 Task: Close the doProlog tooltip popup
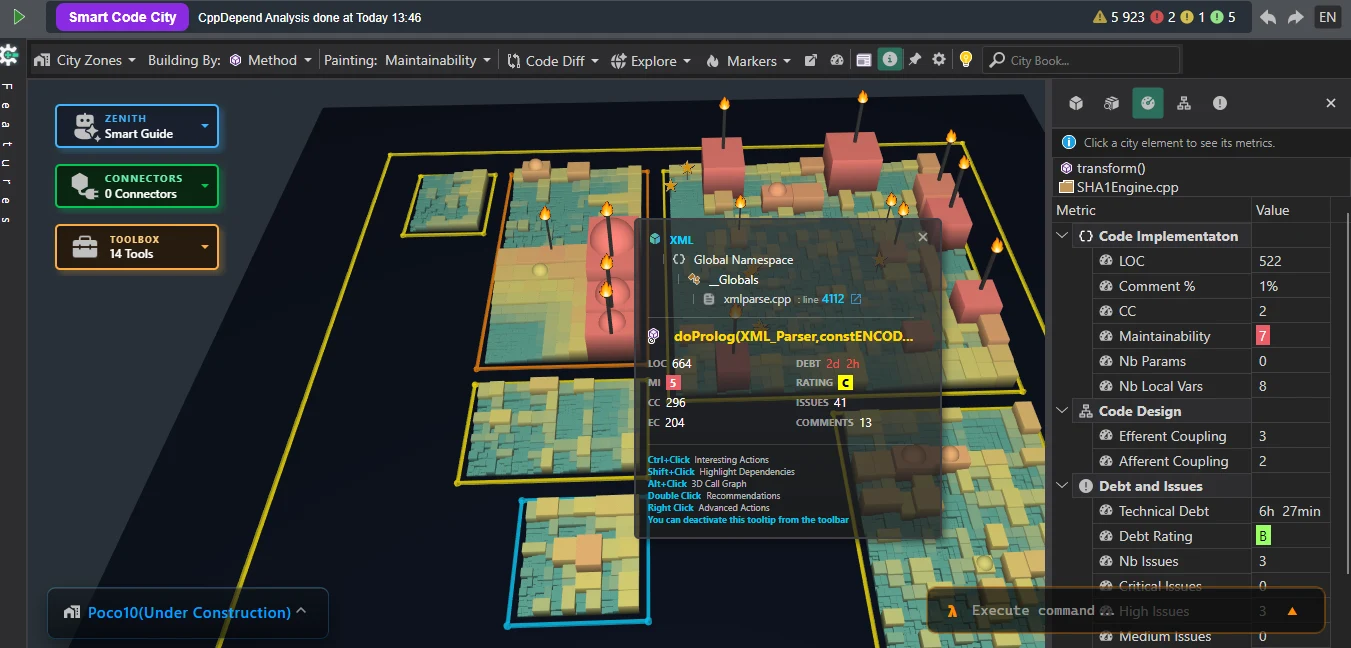point(923,237)
